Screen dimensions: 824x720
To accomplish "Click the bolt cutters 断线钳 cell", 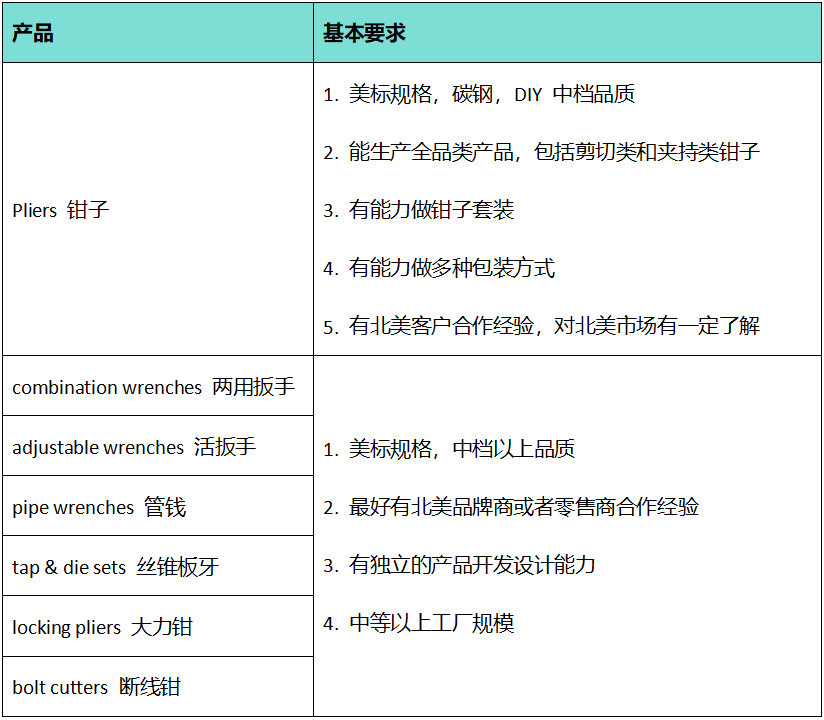I will click(96, 687).
